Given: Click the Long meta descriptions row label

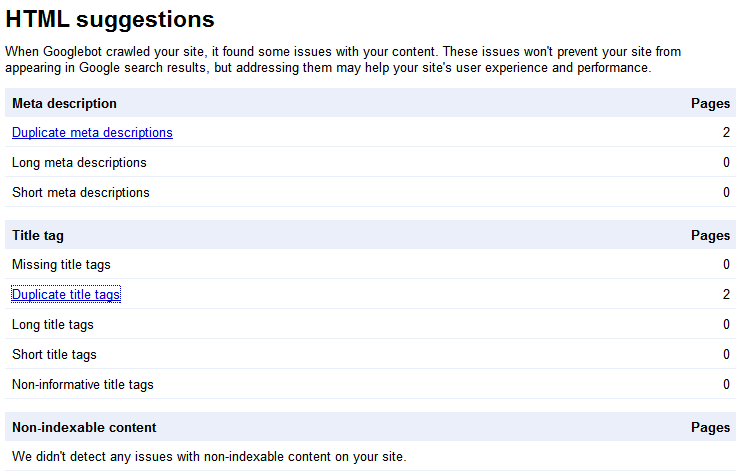Looking at the screenshot, I should coord(79,163).
